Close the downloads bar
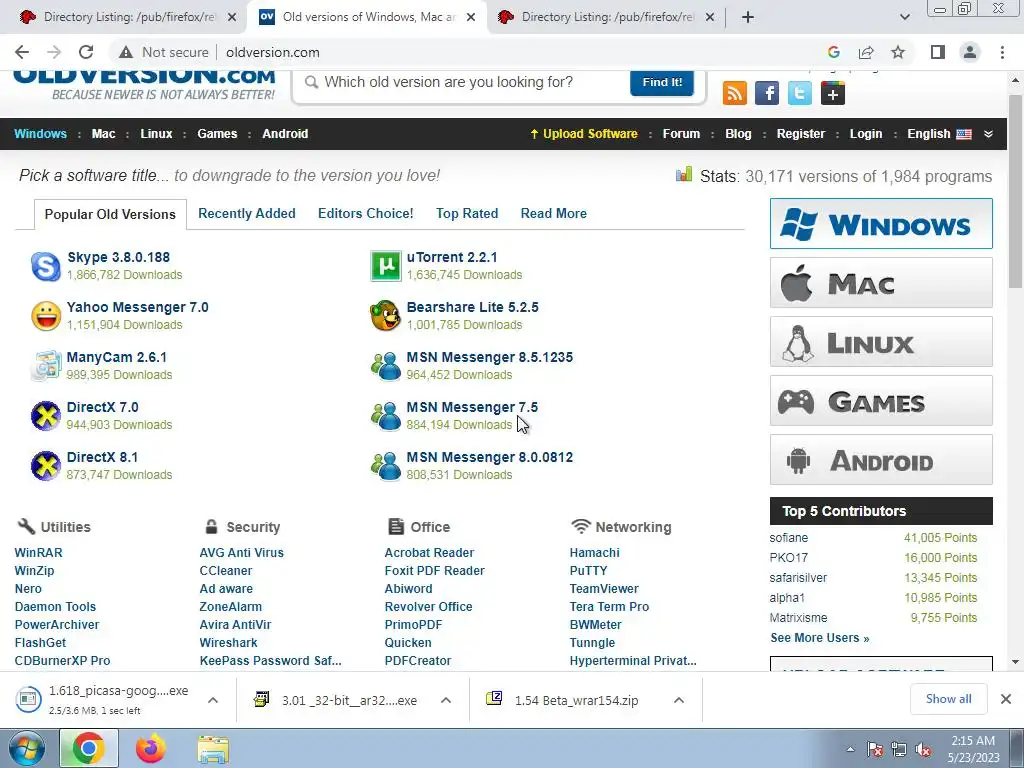The width and height of the screenshot is (1024, 768). [1006, 699]
